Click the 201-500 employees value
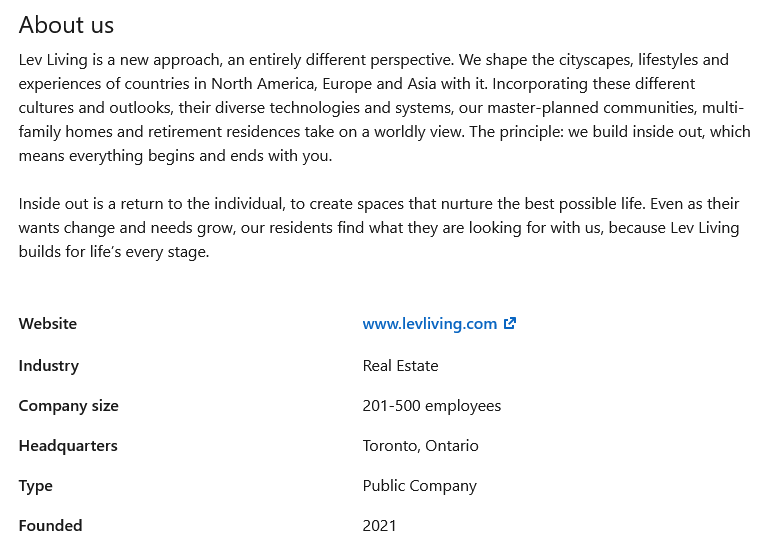768x550 pixels. pos(432,406)
